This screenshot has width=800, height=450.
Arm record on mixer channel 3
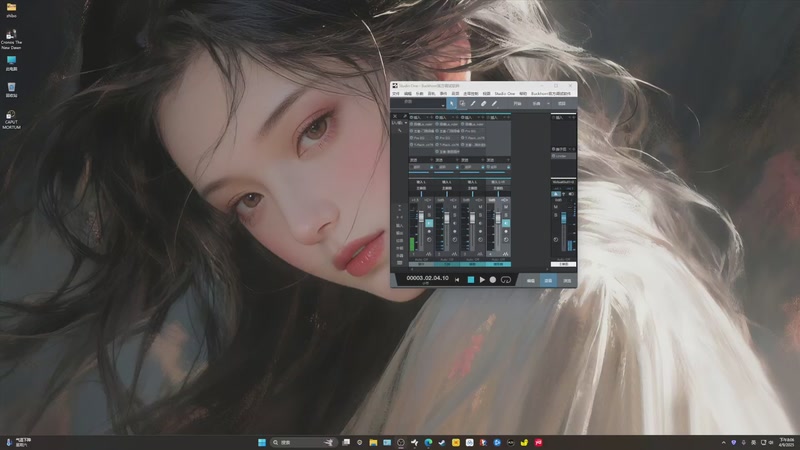pos(480,232)
